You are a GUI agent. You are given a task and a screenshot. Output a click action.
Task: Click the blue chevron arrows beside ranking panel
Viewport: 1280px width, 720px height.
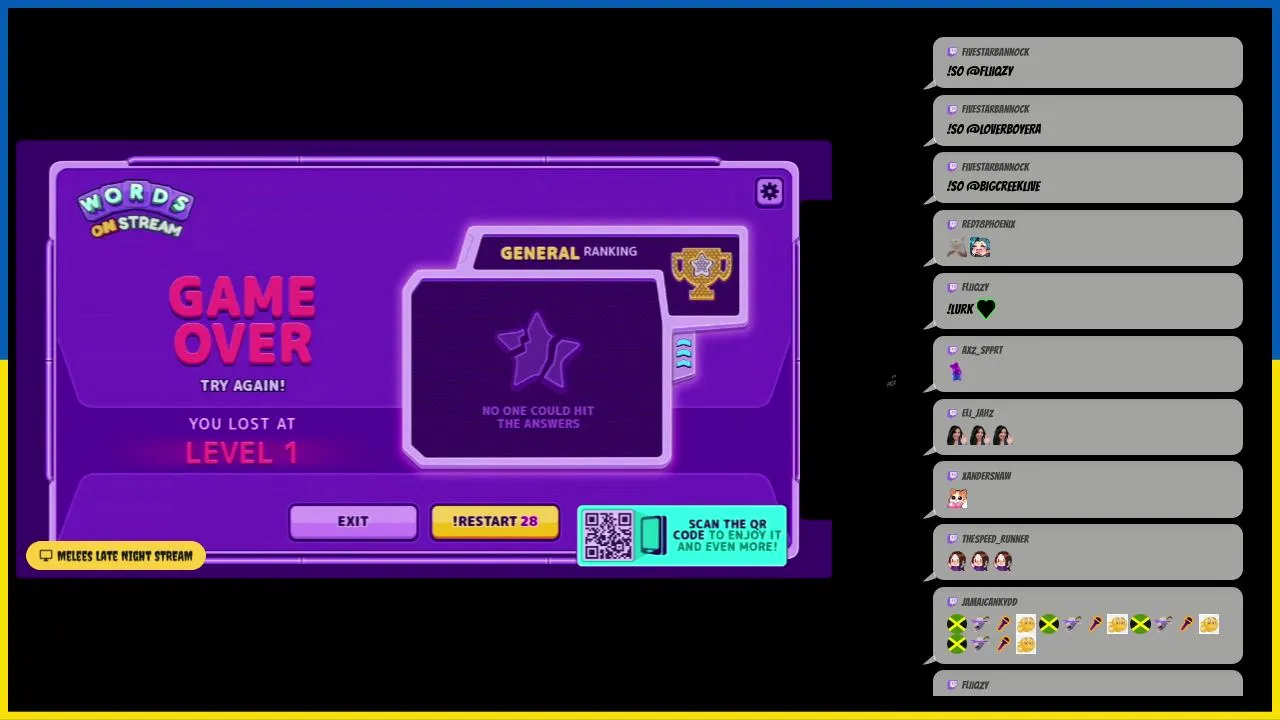point(683,353)
